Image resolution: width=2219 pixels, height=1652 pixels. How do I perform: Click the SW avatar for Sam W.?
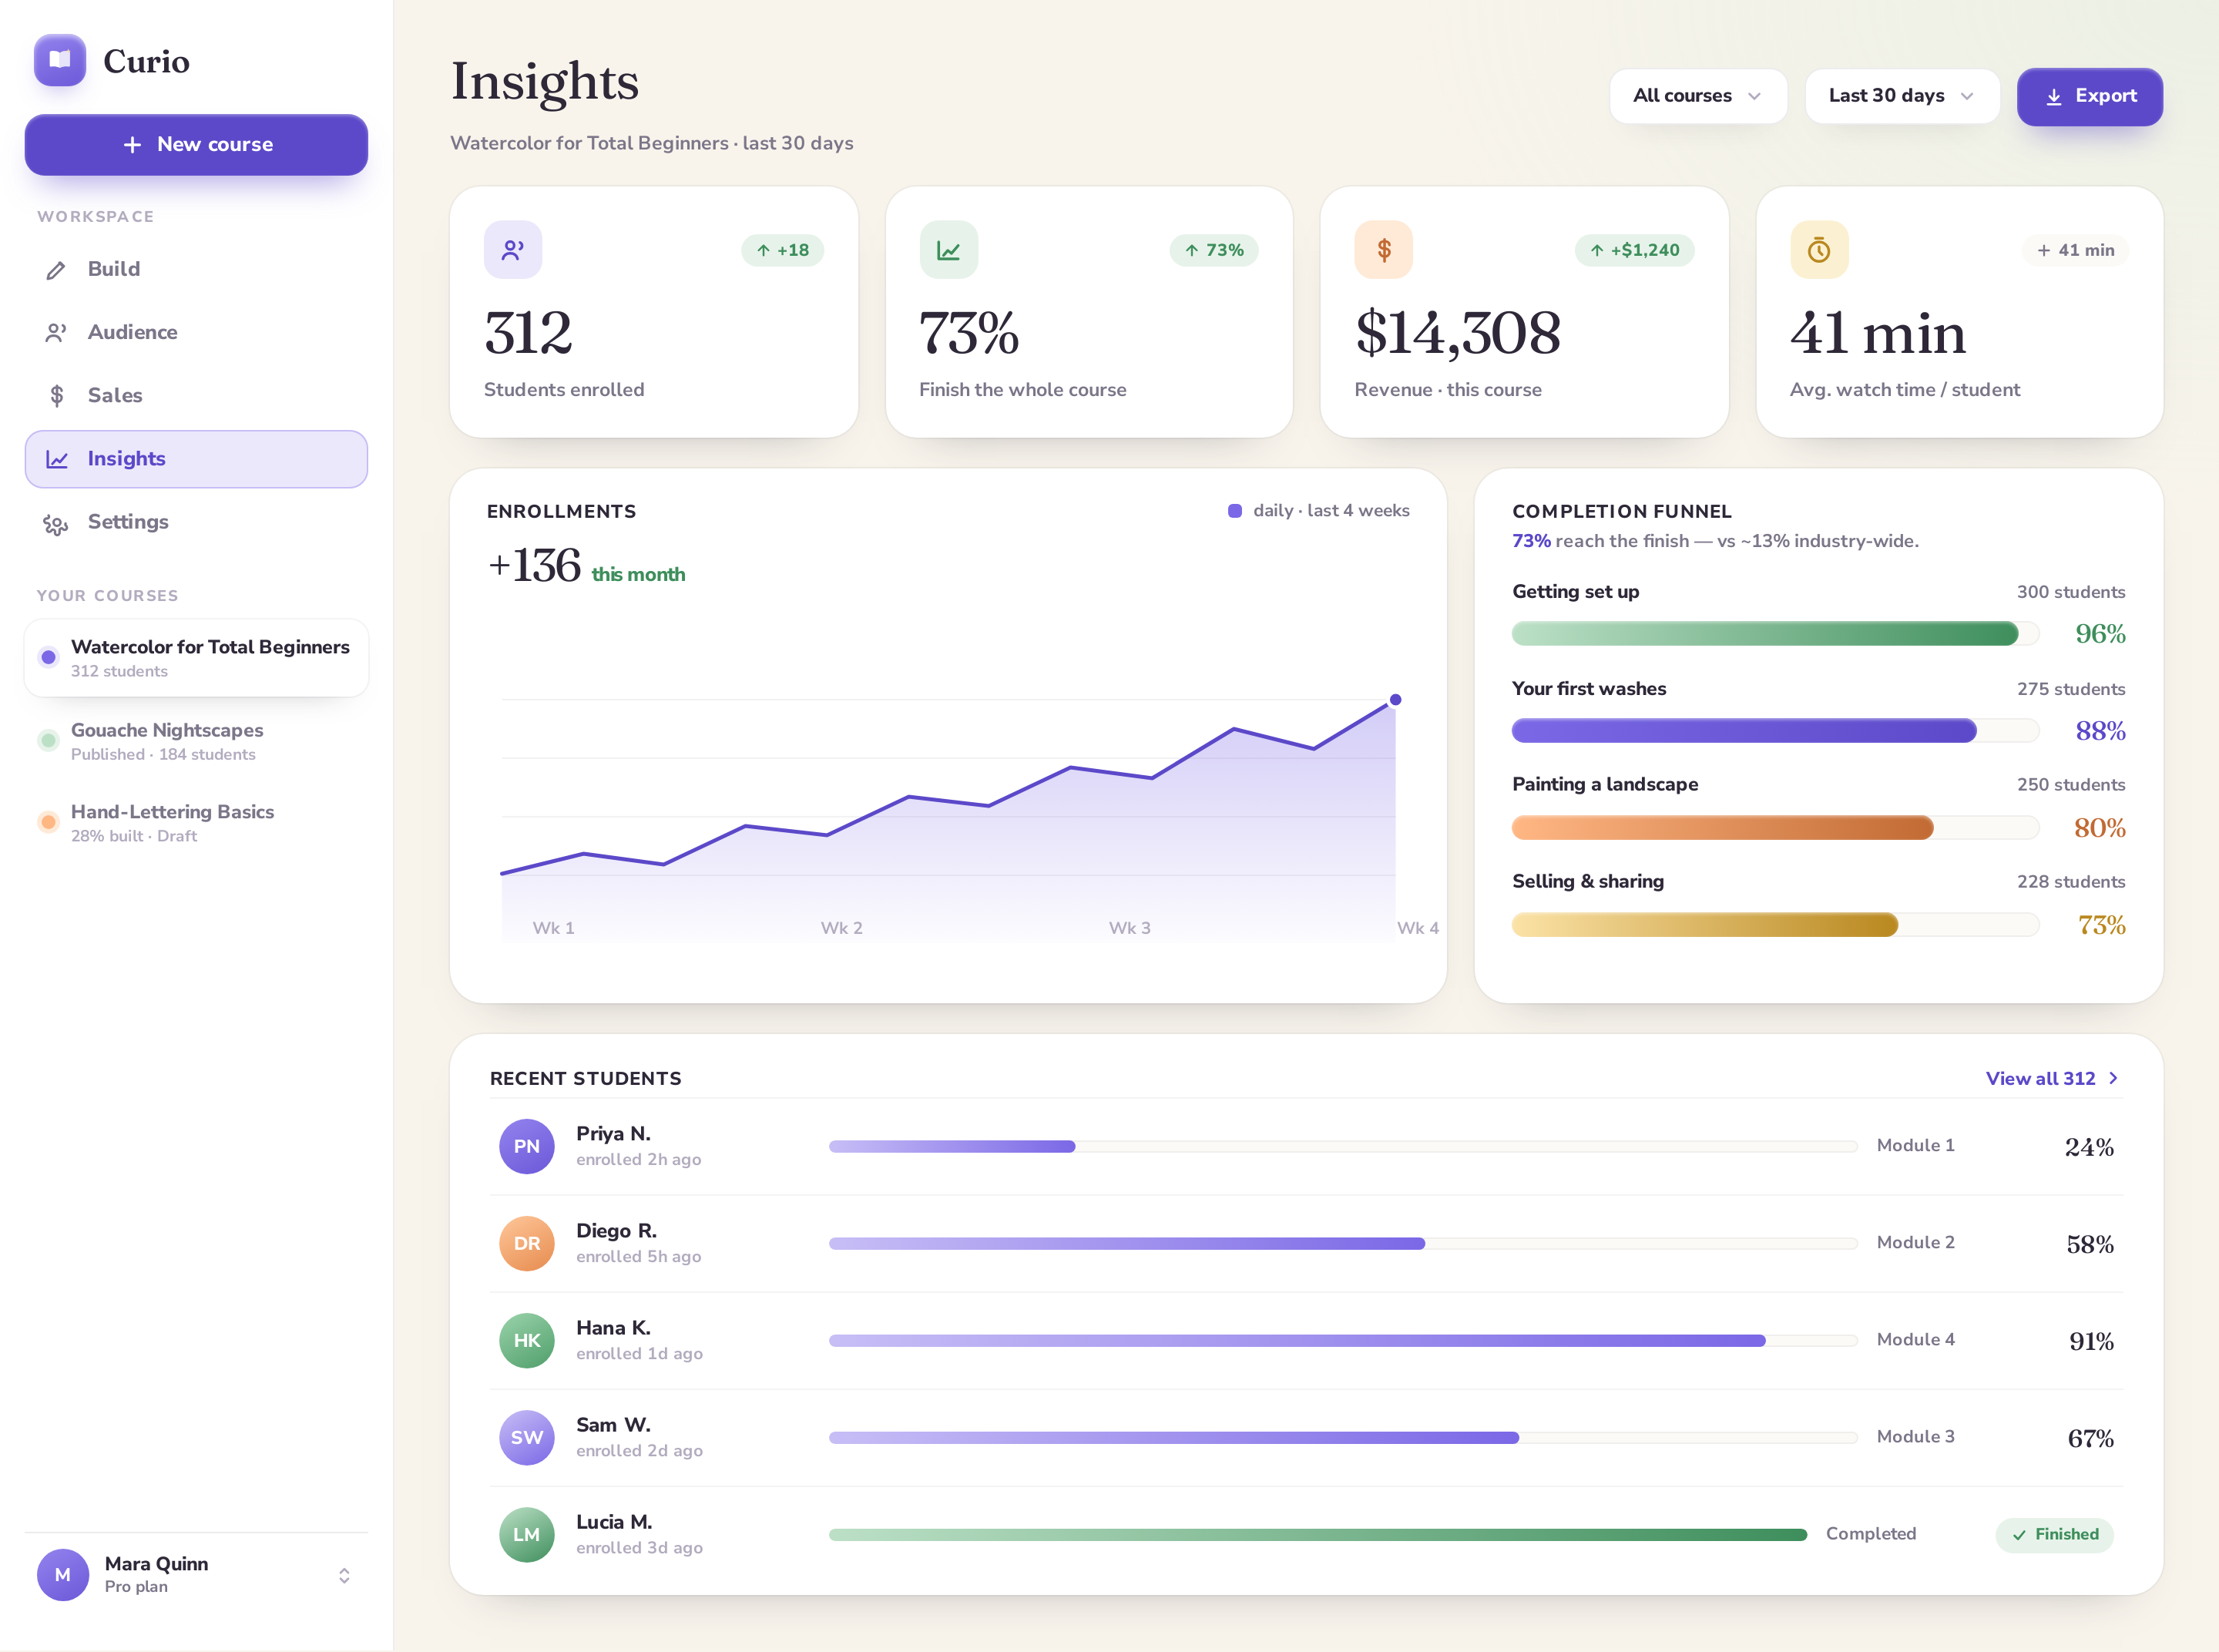pyautogui.click(x=527, y=1437)
